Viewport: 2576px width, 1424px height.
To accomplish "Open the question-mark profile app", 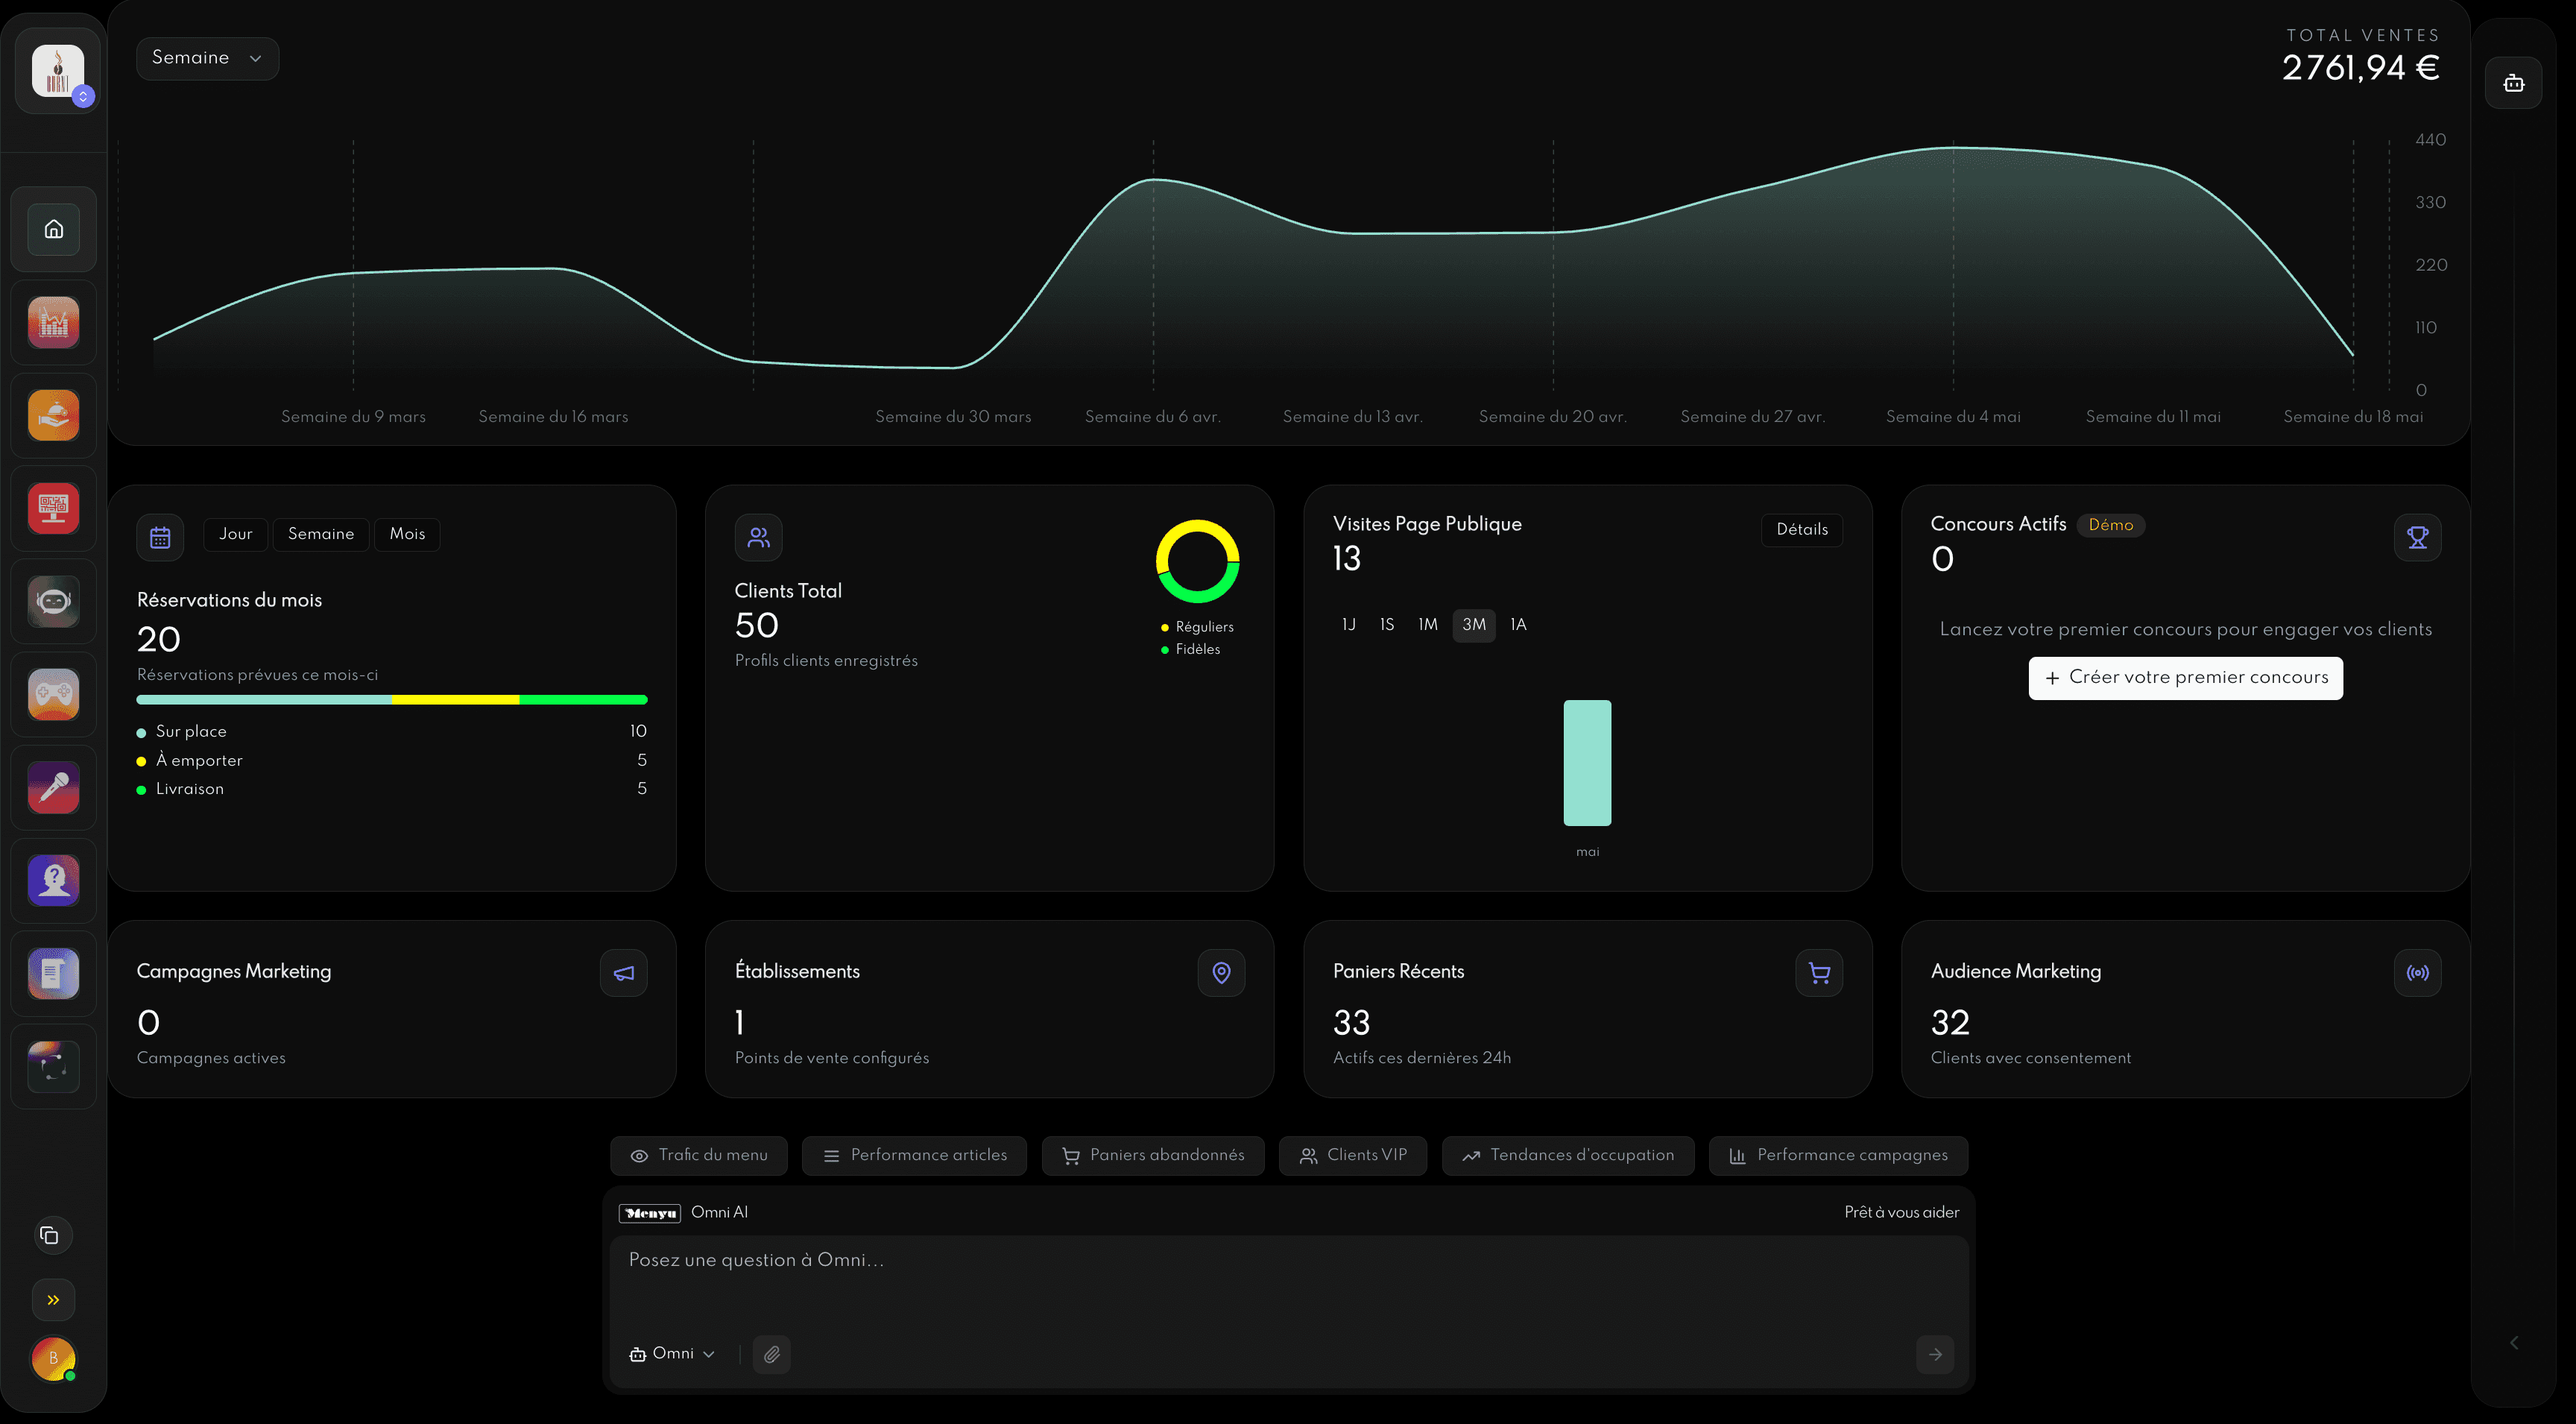I will pos(54,880).
